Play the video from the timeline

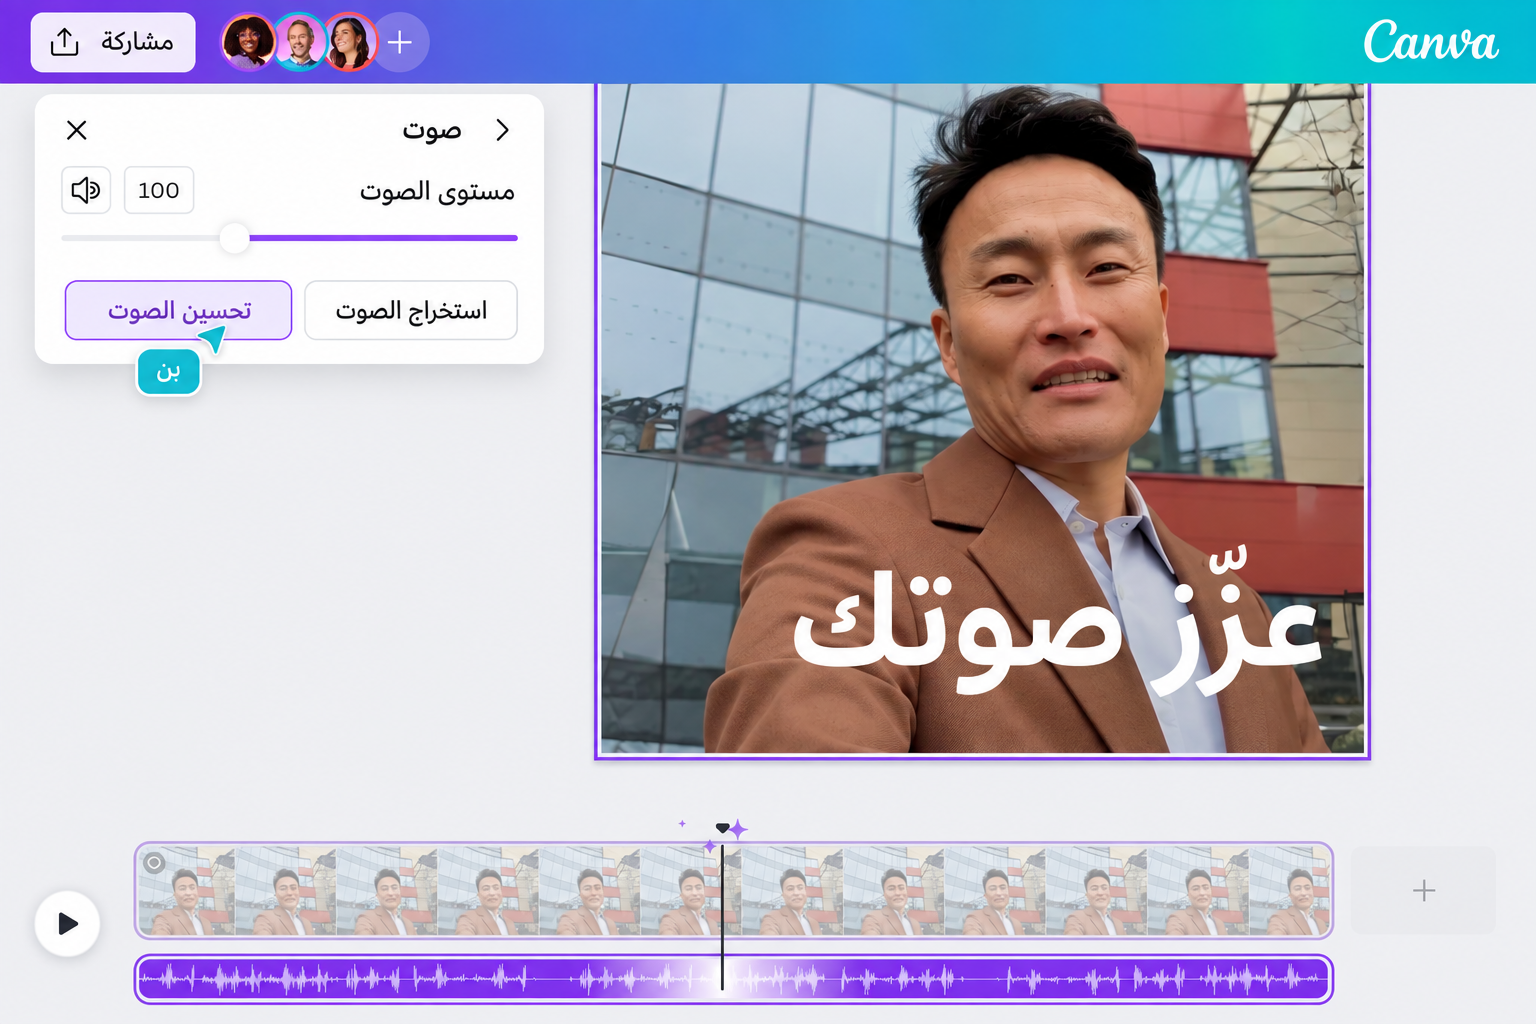tap(67, 923)
